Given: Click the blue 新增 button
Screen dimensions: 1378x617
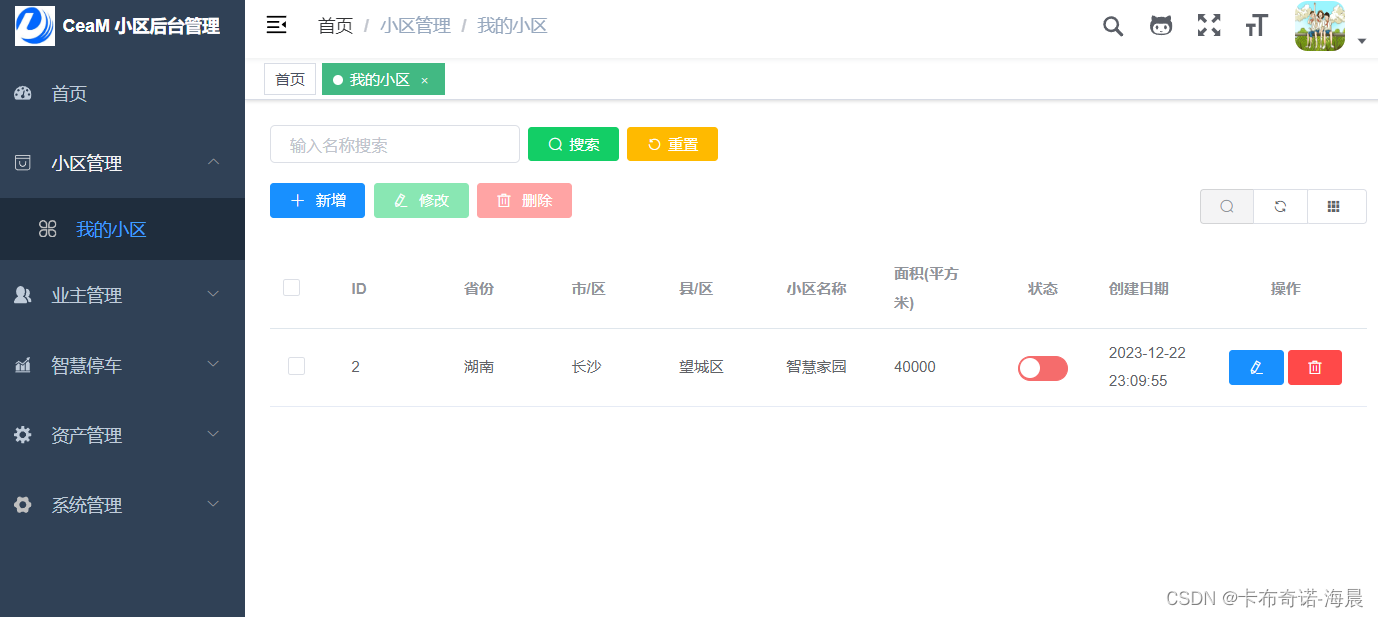Looking at the screenshot, I should (317, 200).
